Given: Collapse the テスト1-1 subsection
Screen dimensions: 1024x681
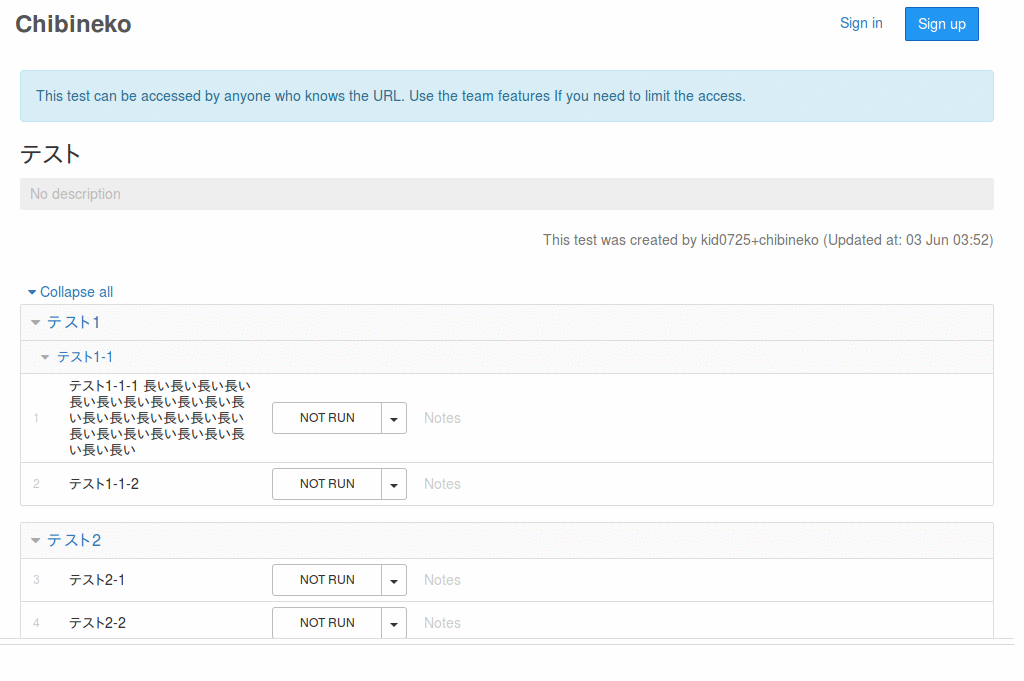Looking at the screenshot, I should click(84, 357).
